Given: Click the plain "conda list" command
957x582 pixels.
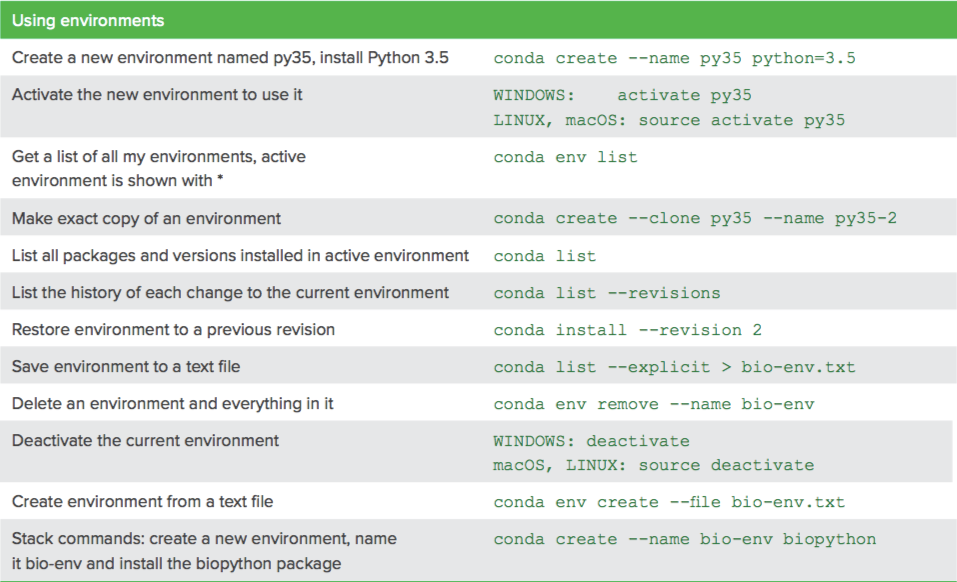Looking at the screenshot, I should pos(544,256).
